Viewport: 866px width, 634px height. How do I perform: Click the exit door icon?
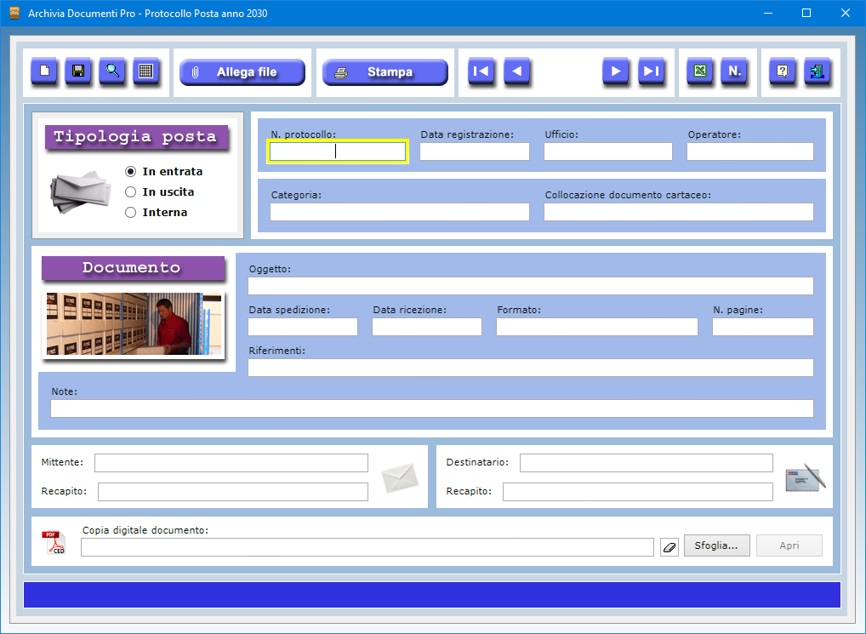pos(817,71)
